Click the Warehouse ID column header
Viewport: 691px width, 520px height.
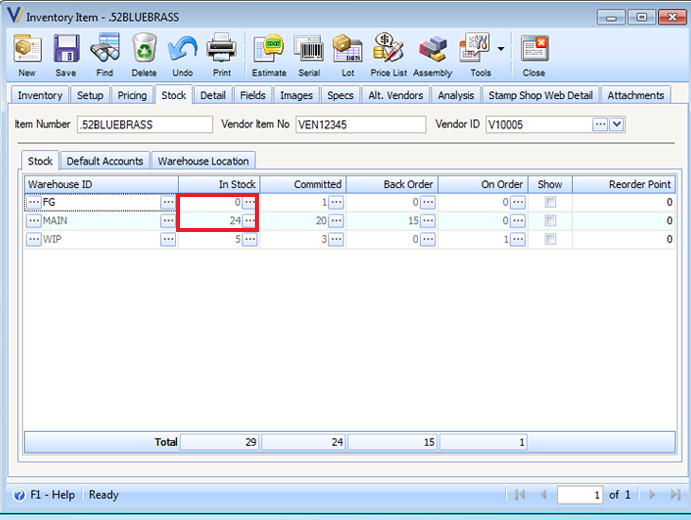point(101,184)
